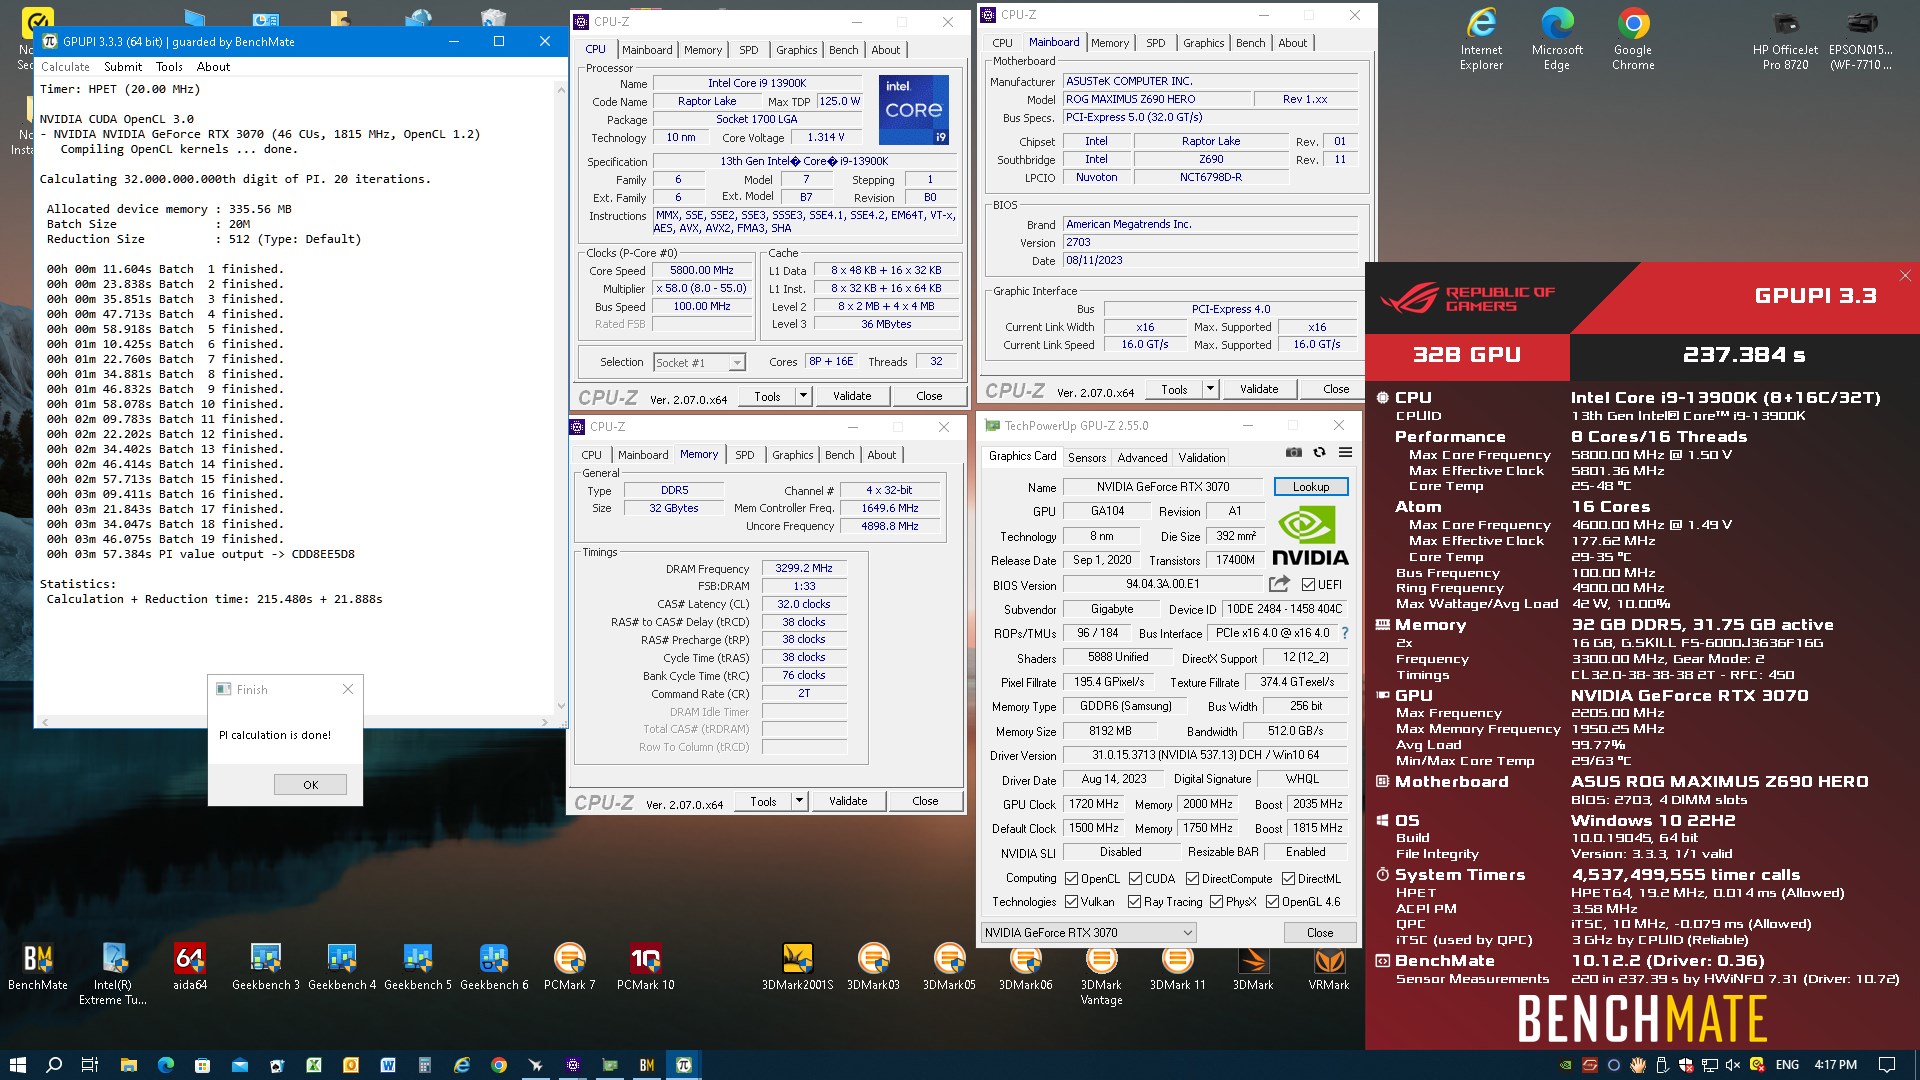Toggle OpenCL checkbox in GPU-Z

point(1071,879)
